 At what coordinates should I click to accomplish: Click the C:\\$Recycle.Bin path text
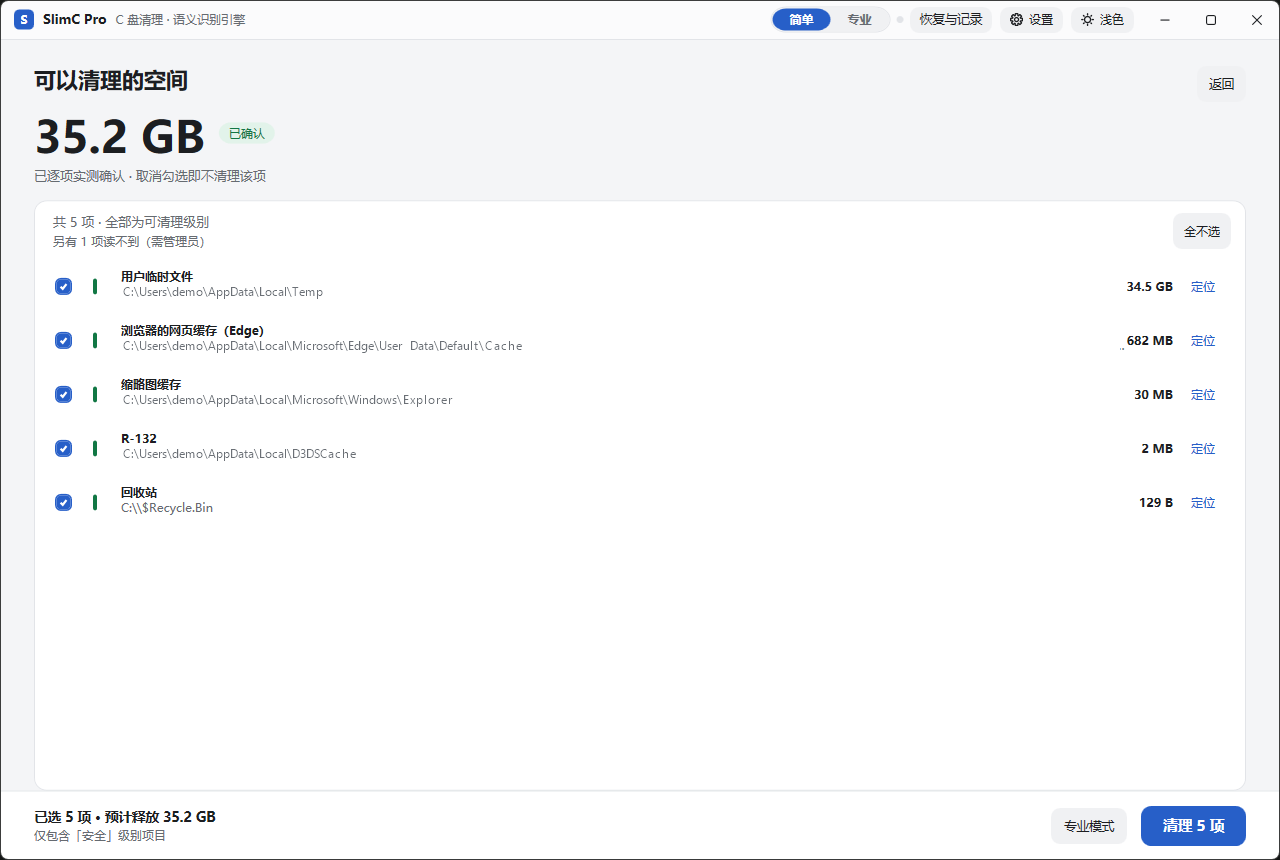[167, 508]
